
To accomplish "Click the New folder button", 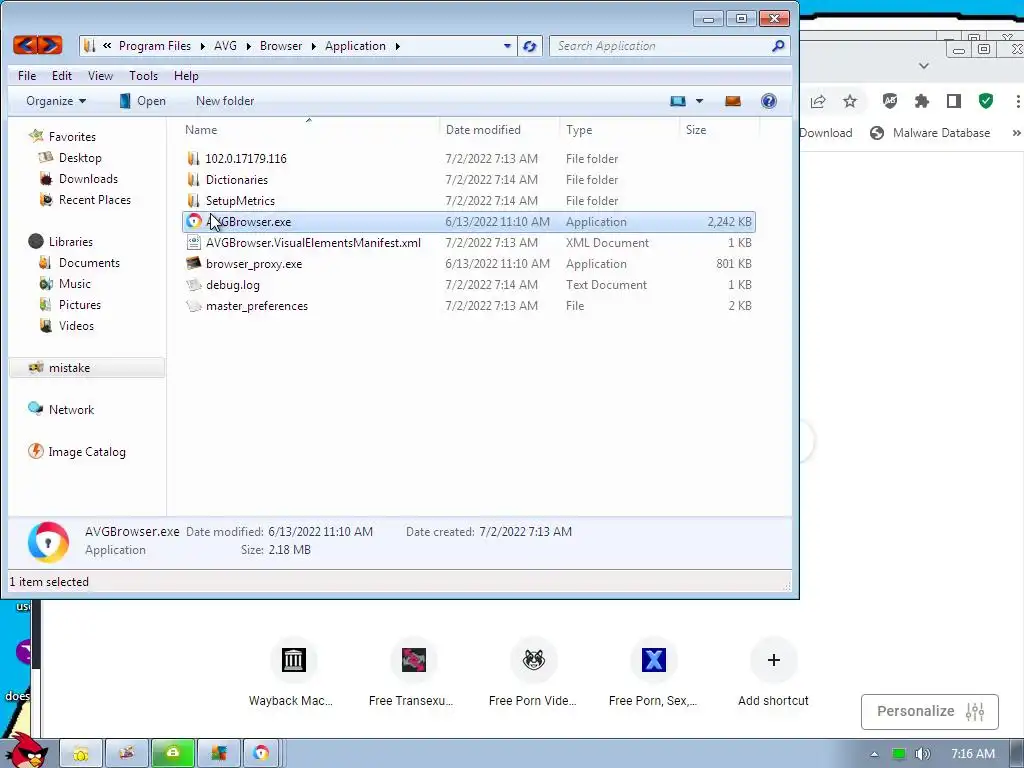I will point(225,101).
